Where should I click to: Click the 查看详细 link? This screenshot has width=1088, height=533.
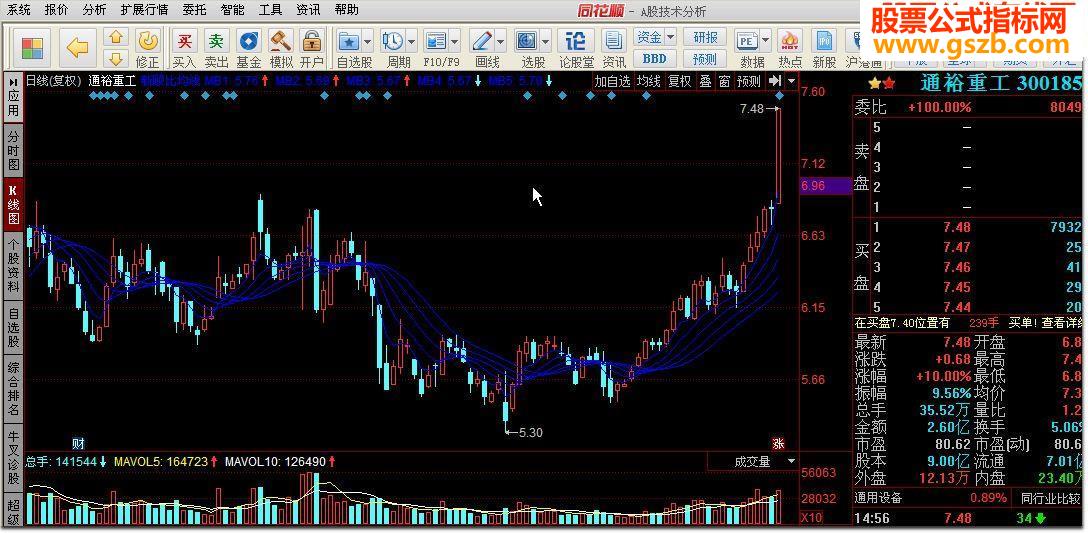pyautogui.click(x=1062, y=323)
